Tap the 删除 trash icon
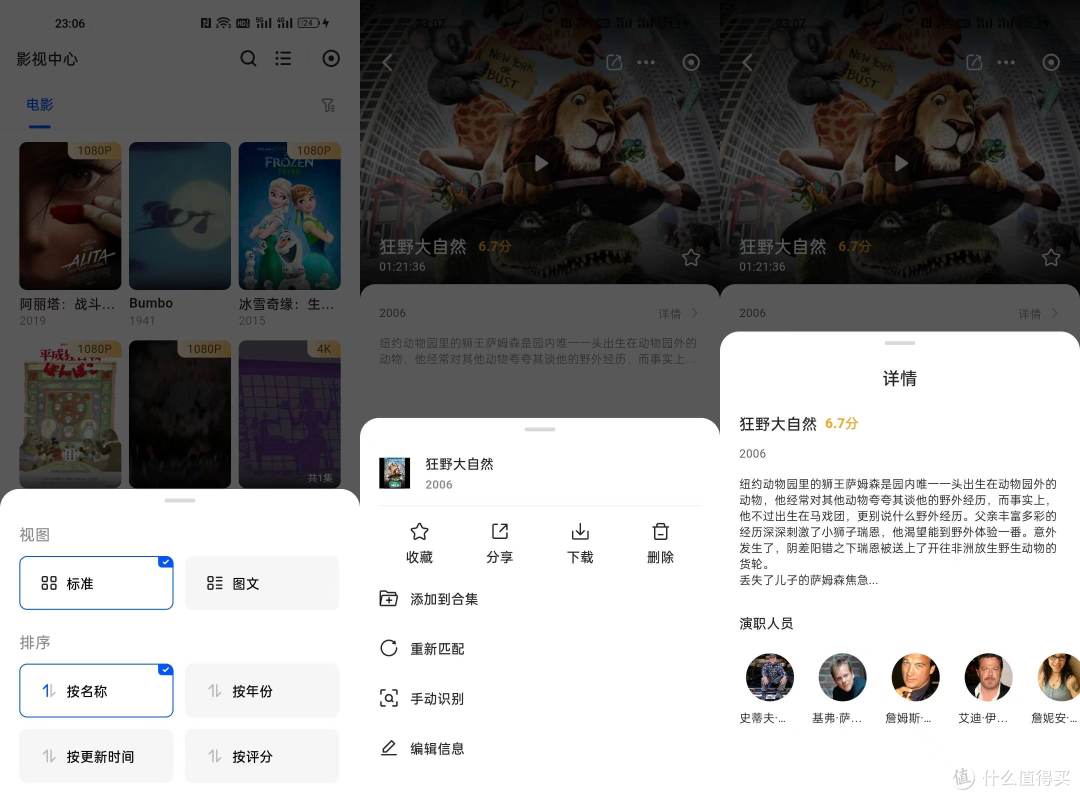The width and height of the screenshot is (1080, 800). [661, 532]
